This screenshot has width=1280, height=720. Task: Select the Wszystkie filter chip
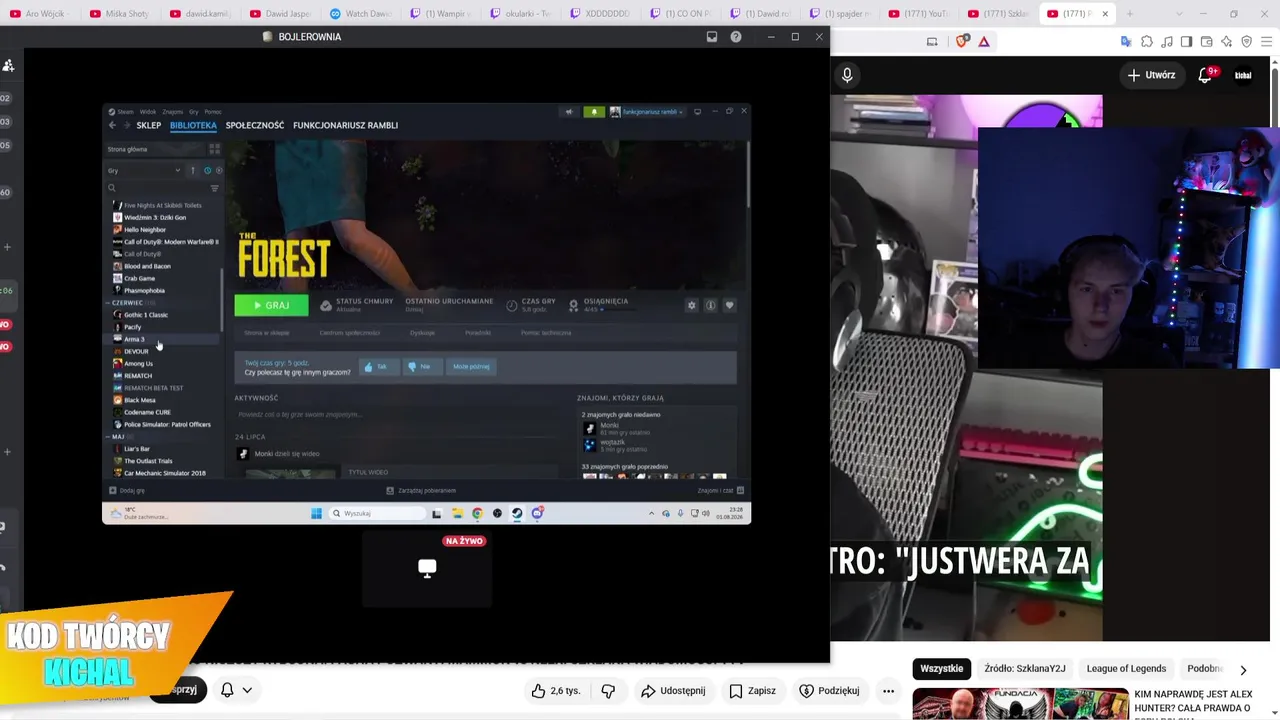942,669
